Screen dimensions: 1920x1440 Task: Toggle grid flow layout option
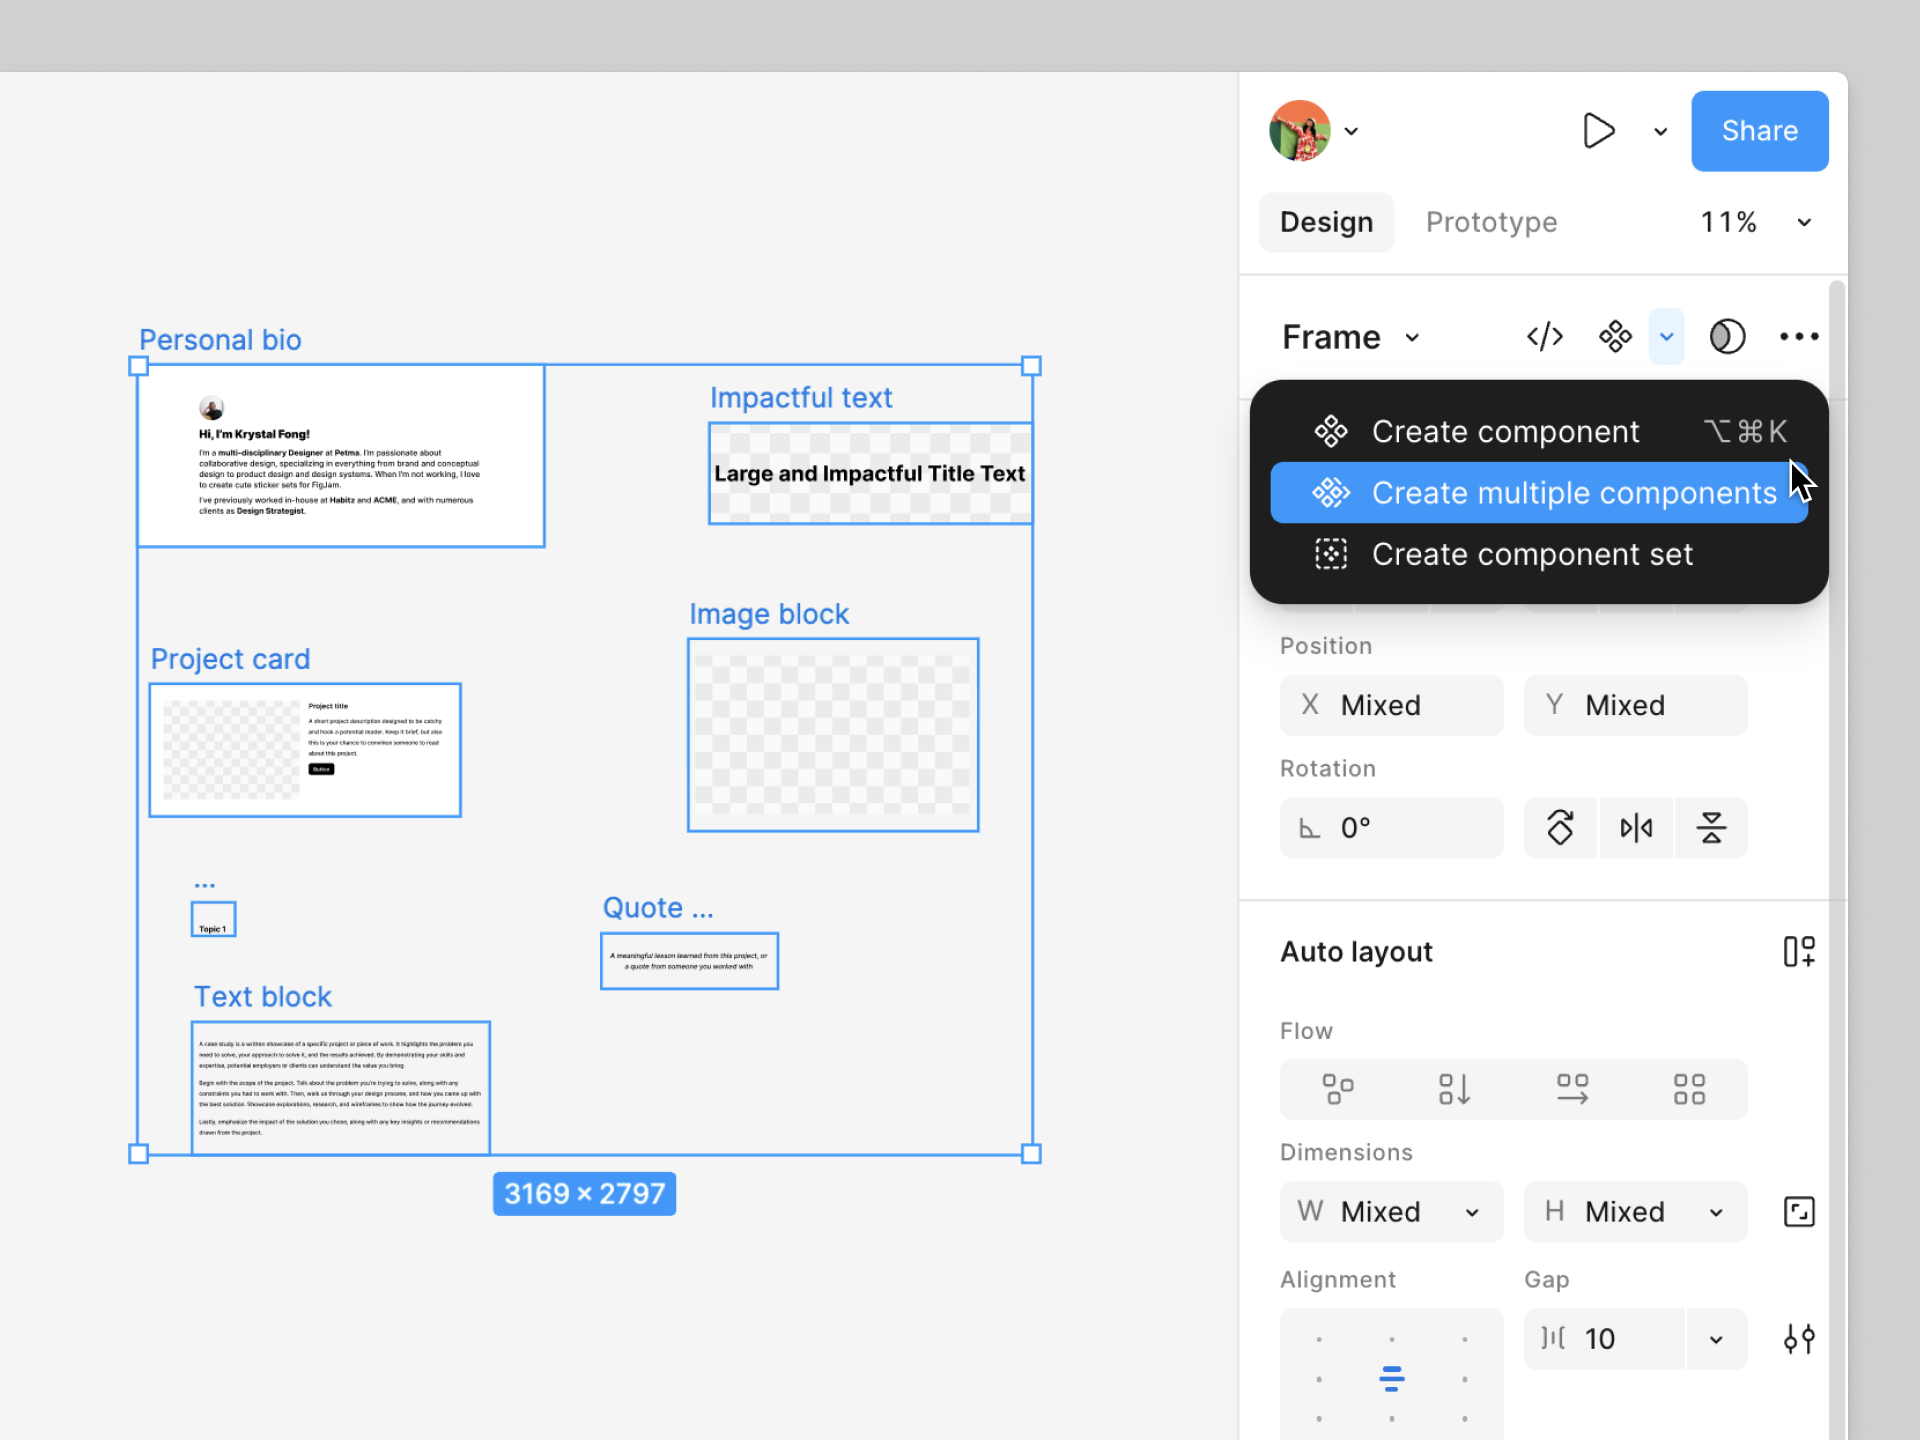[x=1689, y=1089]
